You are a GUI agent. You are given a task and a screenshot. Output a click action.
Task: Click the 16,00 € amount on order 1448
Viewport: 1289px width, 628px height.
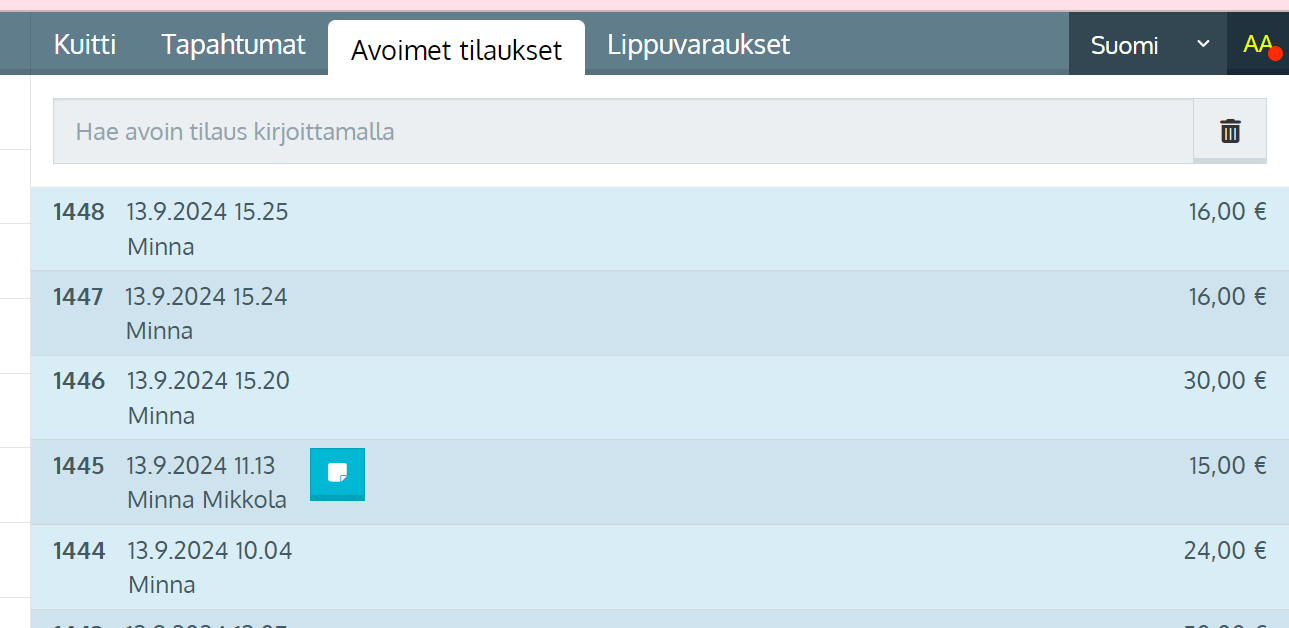point(1227,212)
